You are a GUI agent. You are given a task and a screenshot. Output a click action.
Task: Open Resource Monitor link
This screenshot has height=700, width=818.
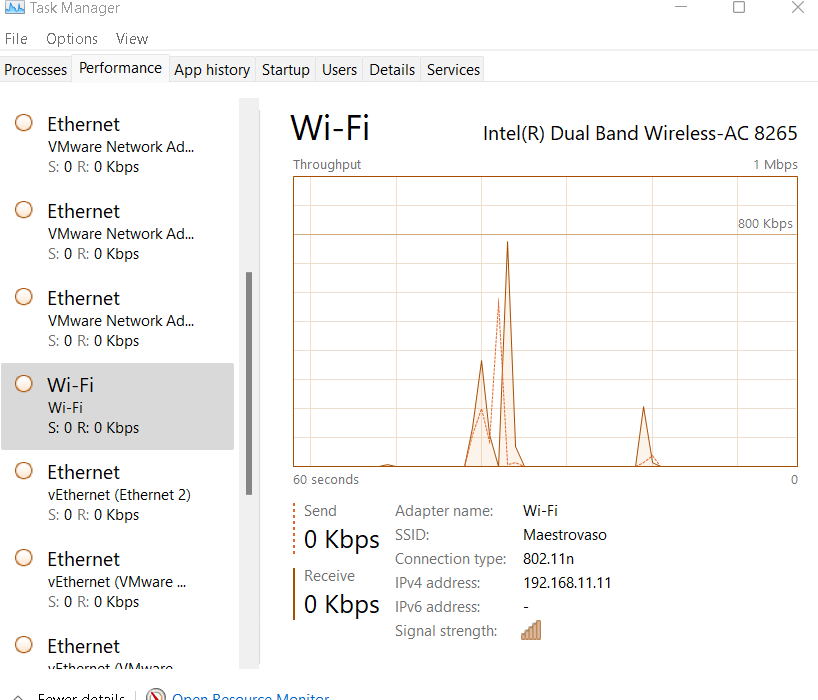(250, 696)
